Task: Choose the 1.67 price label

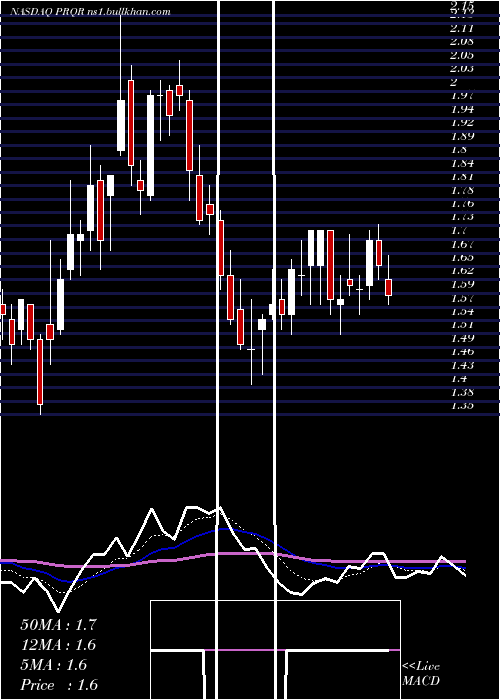Action: [x=462, y=244]
